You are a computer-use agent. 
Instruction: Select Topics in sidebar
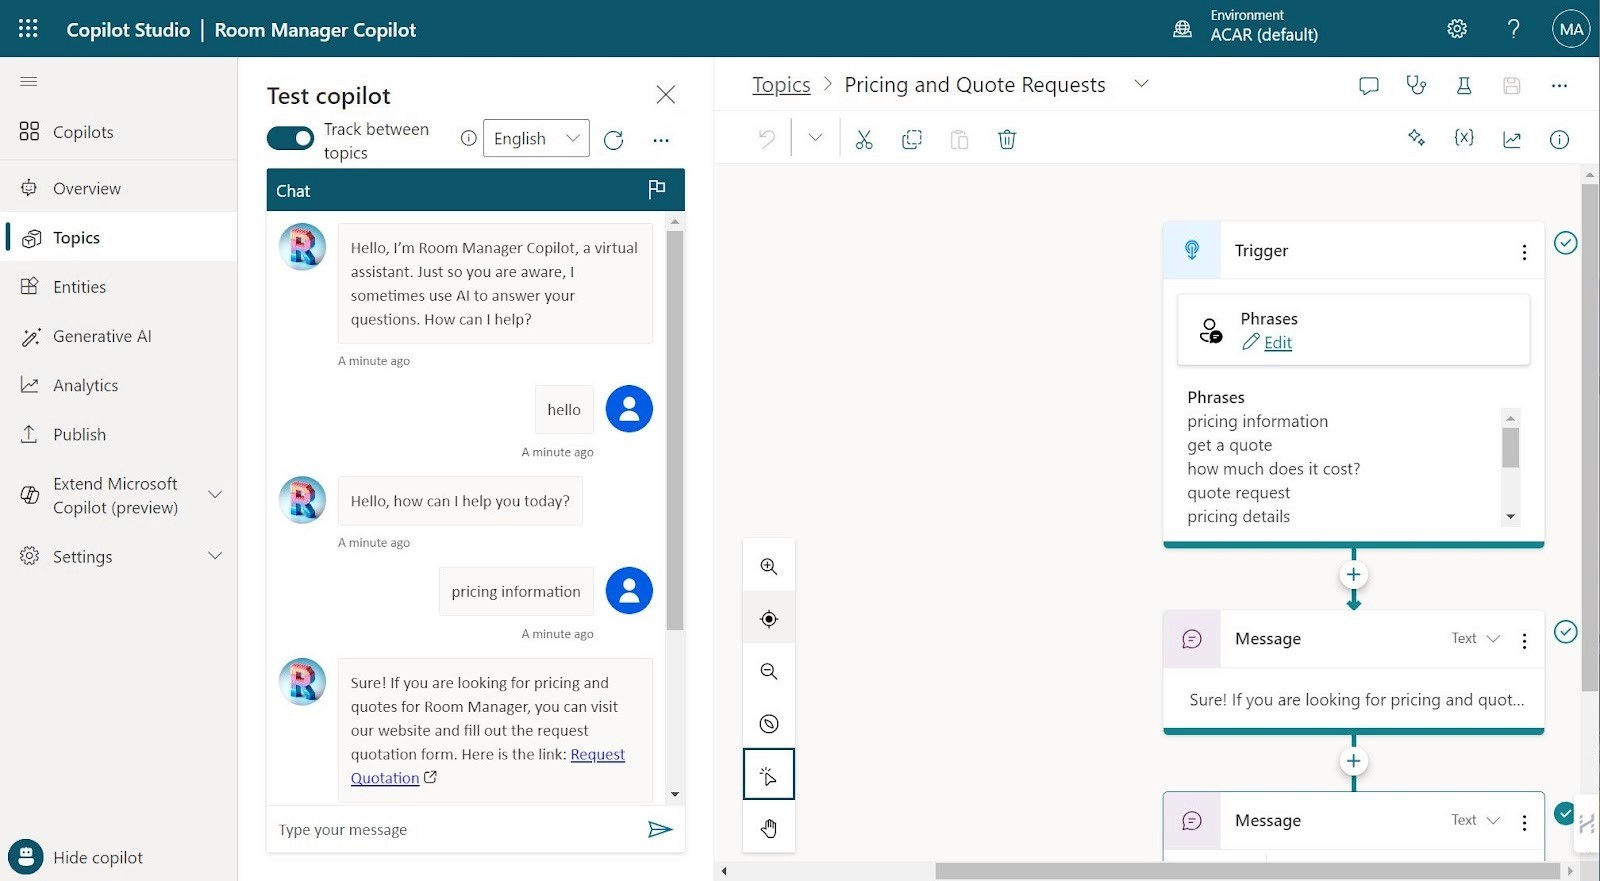tap(120, 237)
